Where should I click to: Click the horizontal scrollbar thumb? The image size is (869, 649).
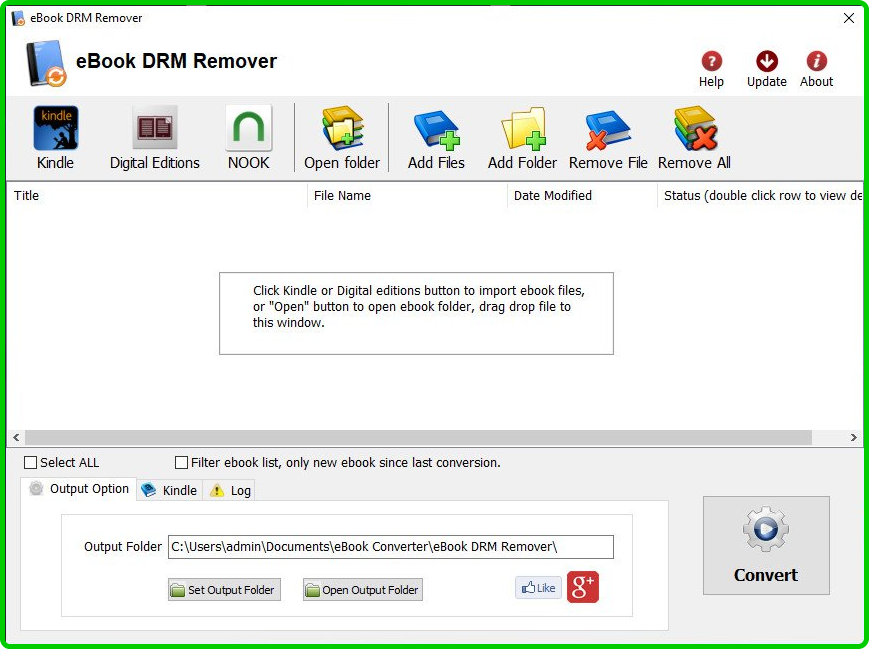(x=418, y=437)
